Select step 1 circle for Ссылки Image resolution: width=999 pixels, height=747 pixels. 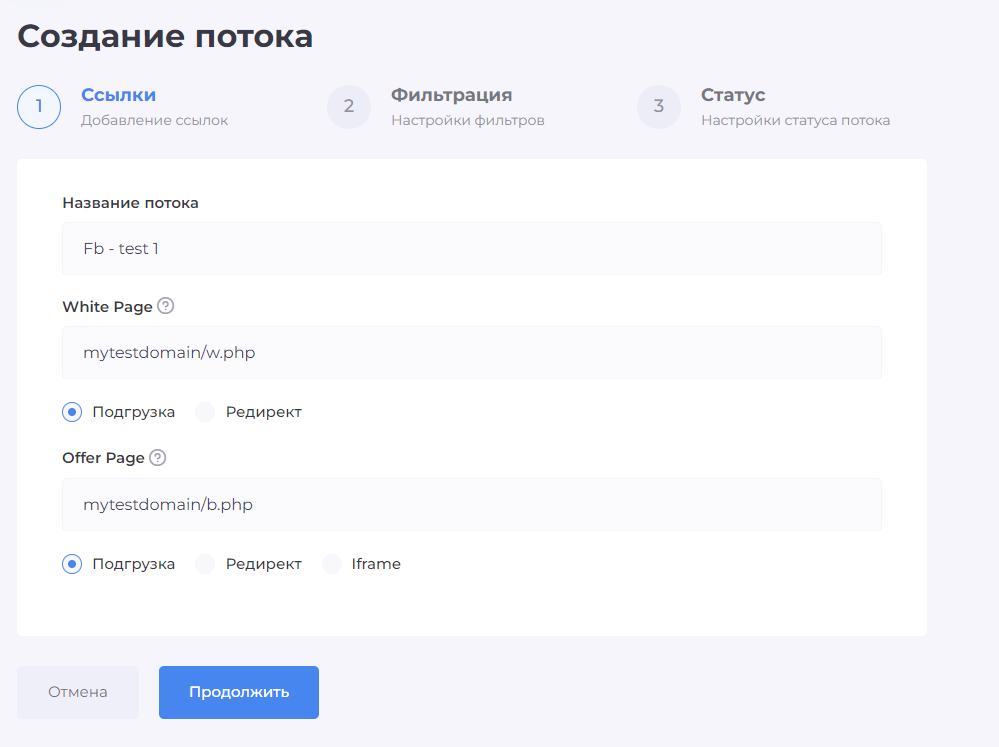(39, 106)
